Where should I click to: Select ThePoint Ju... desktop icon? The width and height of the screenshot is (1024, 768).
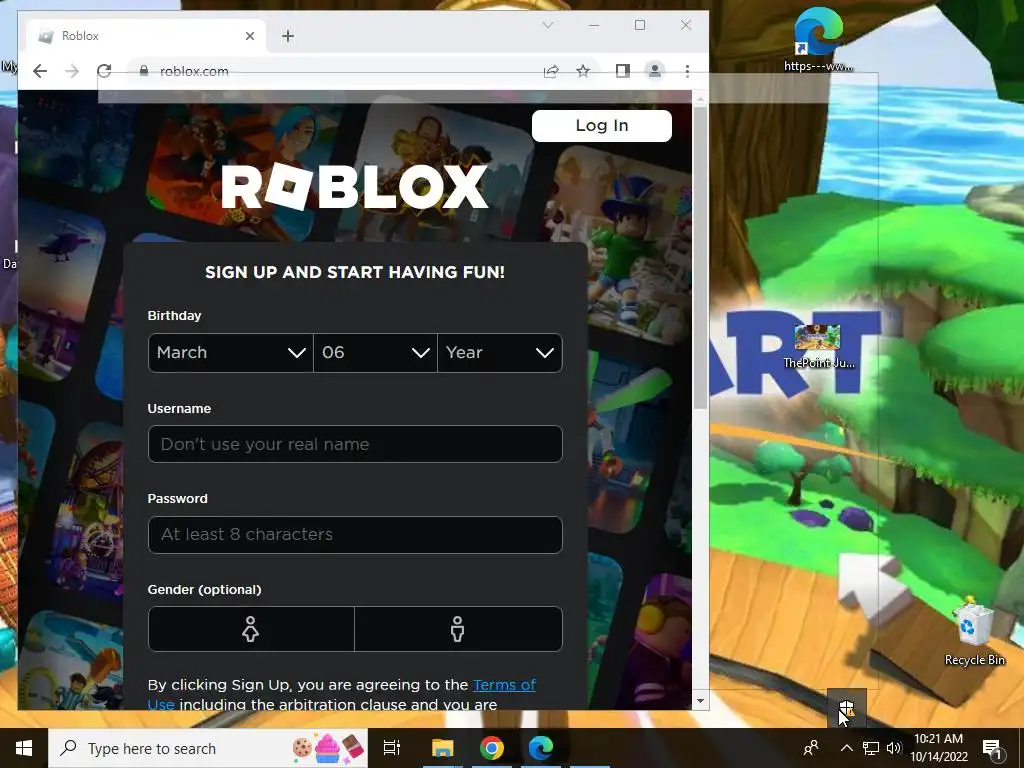pos(818,346)
